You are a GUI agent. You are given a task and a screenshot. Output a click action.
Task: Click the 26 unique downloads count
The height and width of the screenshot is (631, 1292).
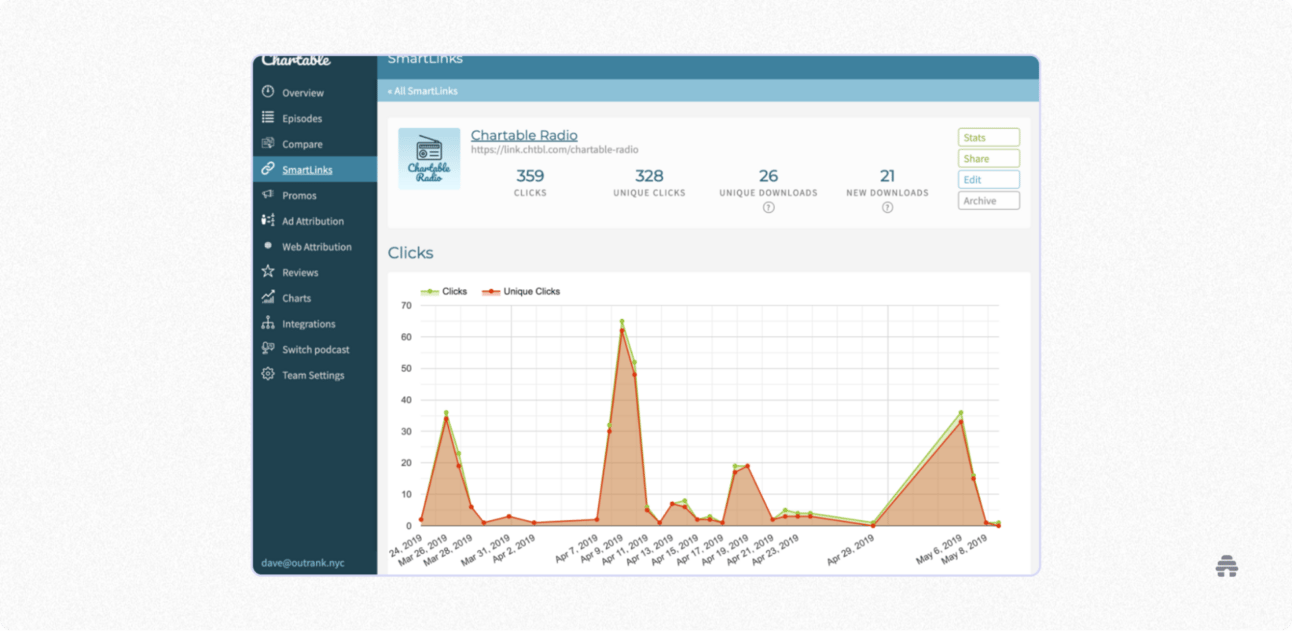pos(768,176)
